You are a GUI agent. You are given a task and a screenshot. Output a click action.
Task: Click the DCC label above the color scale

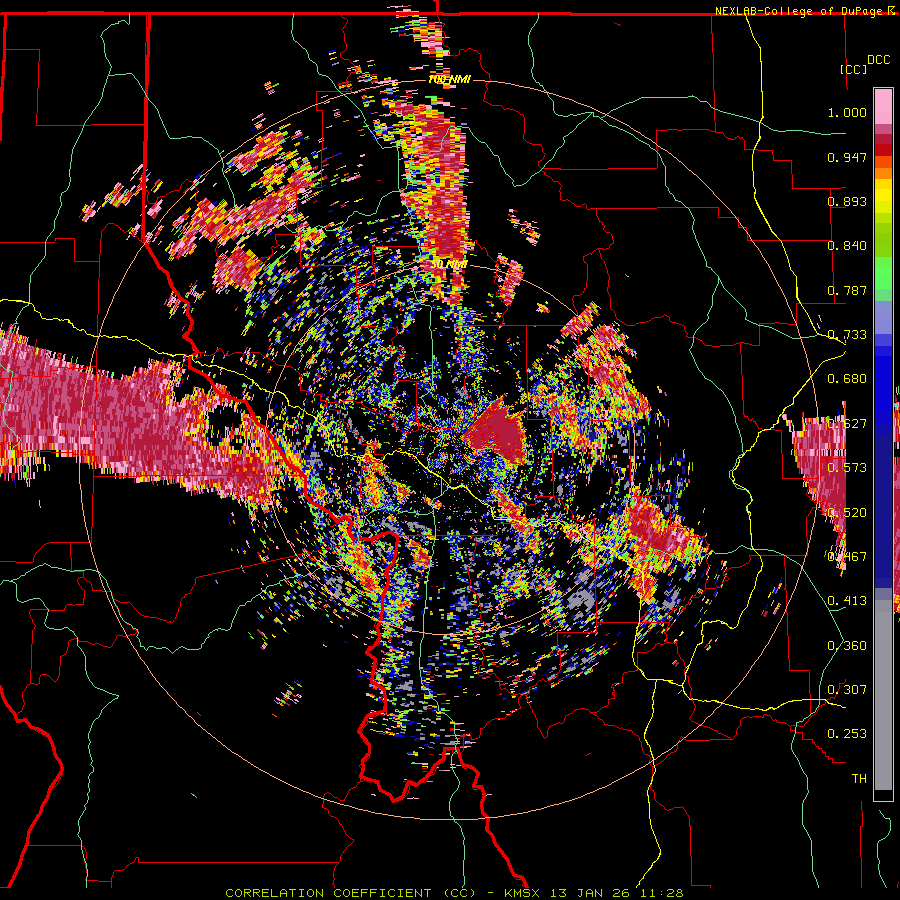(878, 60)
